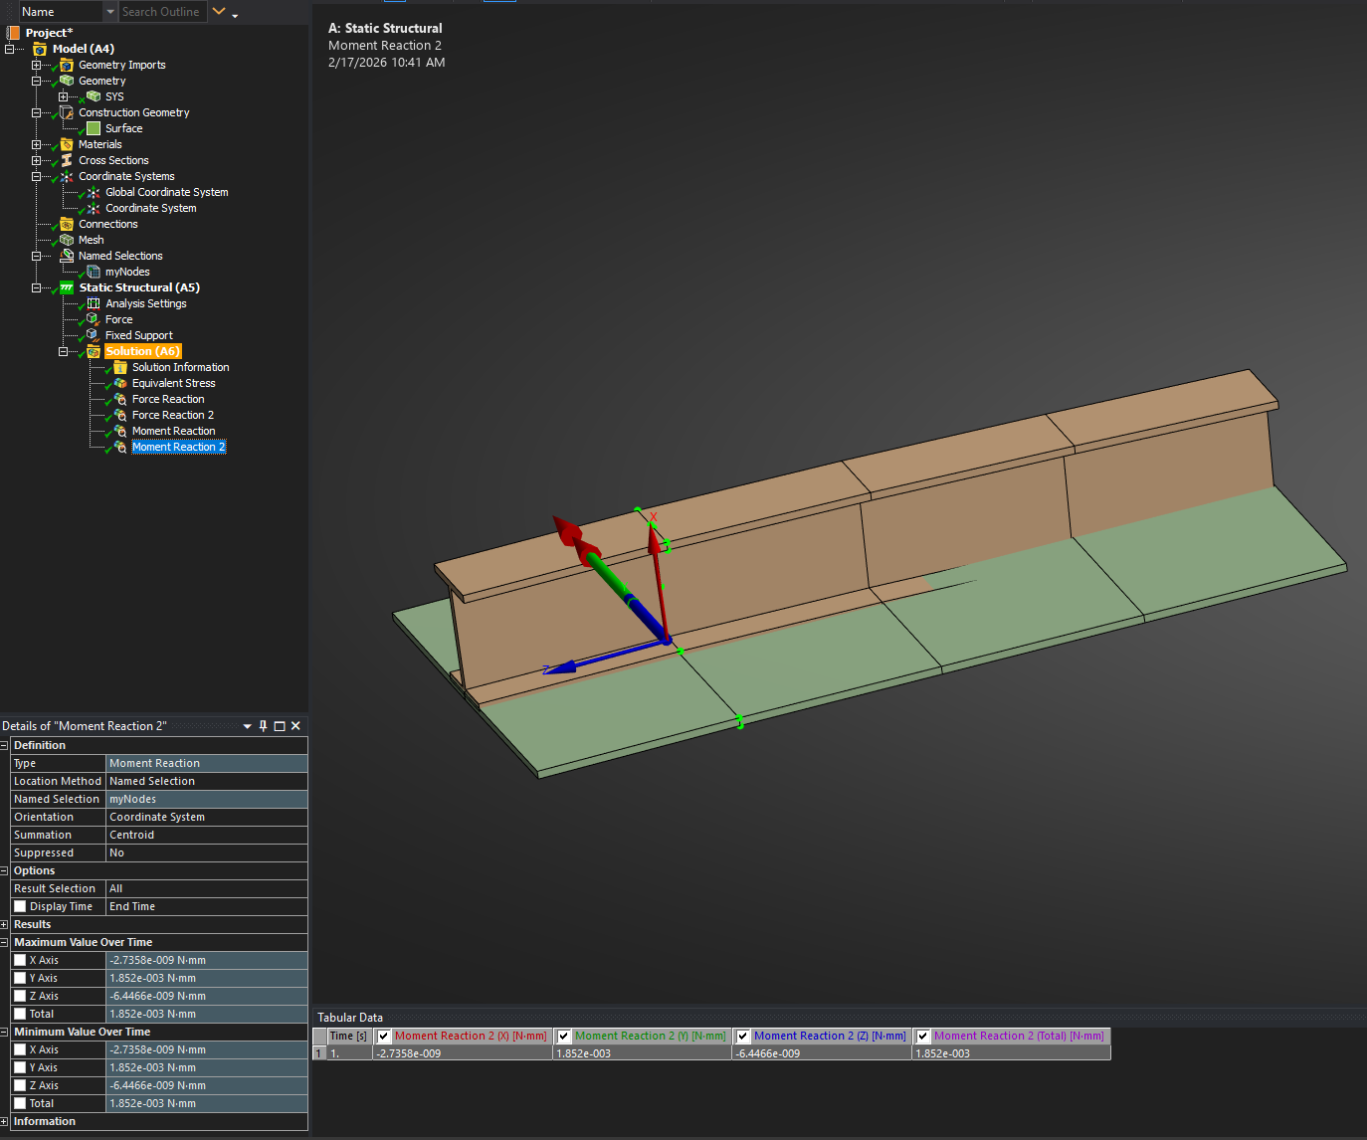Enable the Display Time checkbox
Screen dimensions: 1367x1140
click(20, 907)
